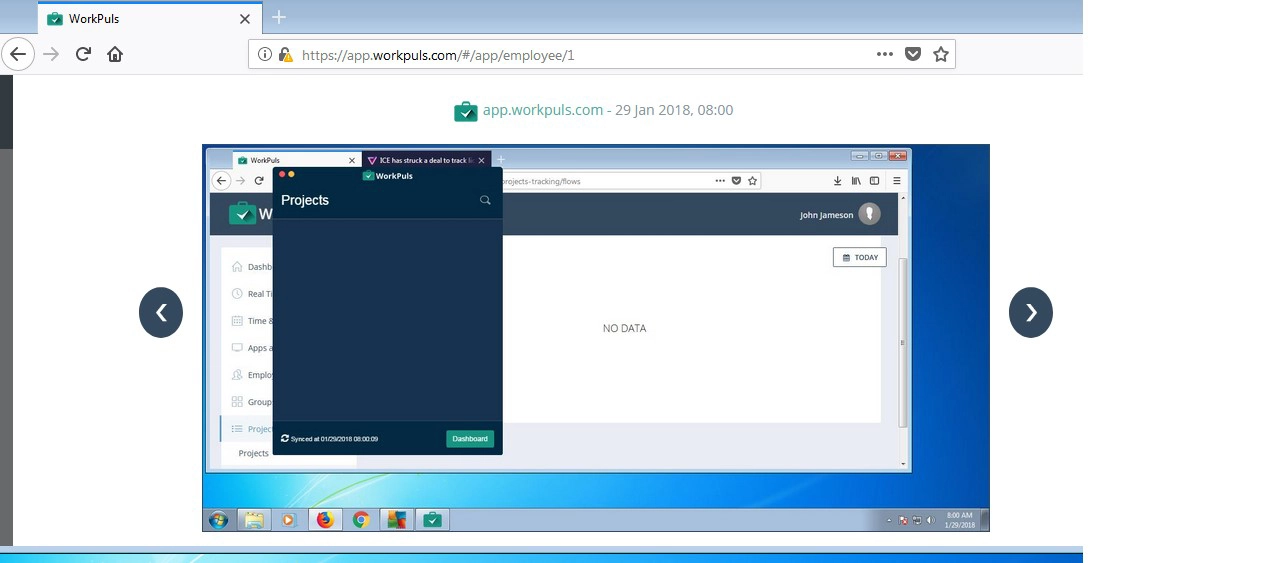1264x563 pixels.
Task: Save the page to Pocket
Action: click(913, 54)
